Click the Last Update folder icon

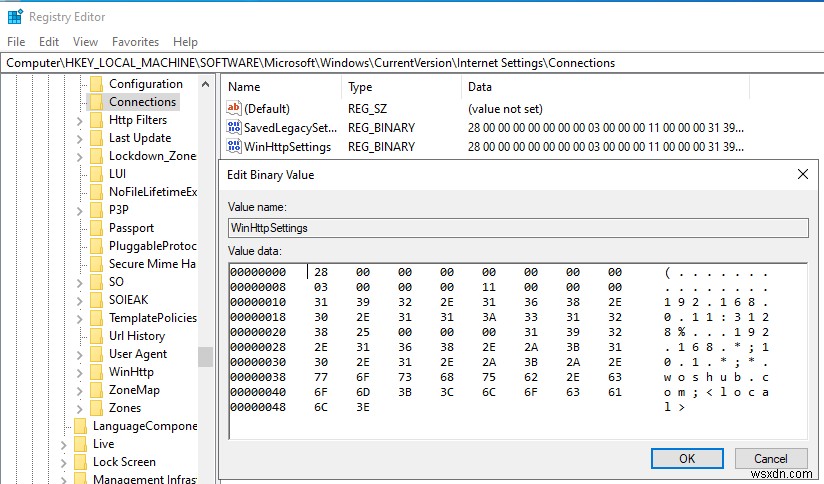coord(97,138)
